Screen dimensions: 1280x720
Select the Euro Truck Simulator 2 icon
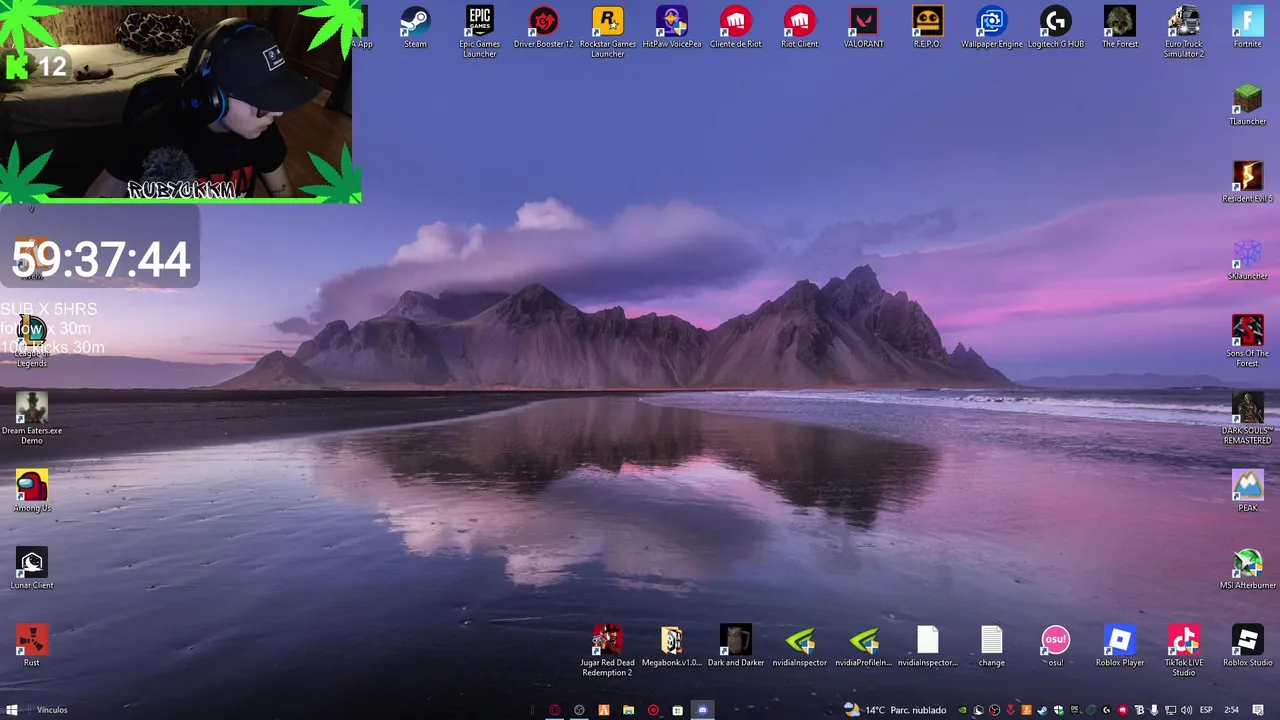[1184, 31]
